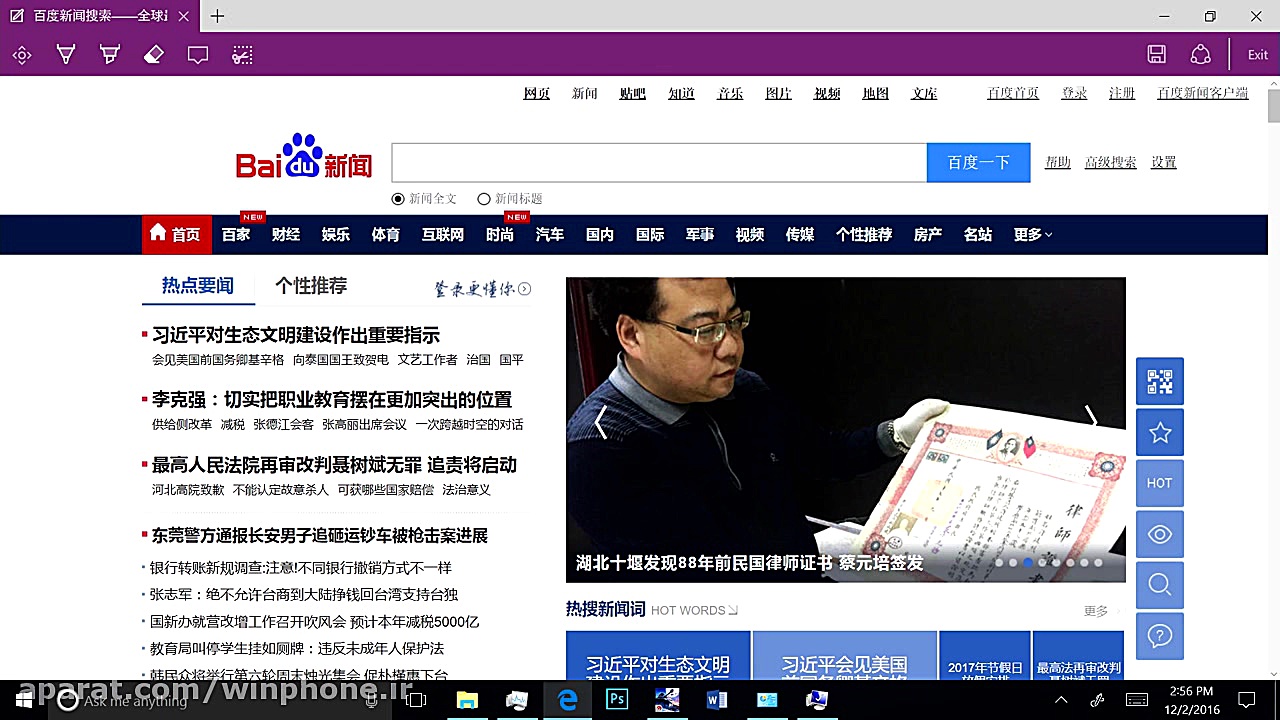The width and height of the screenshot is (1280, 720).
Task: Open Task View on the taskbar
Action: pyautogui.click(x=416, y=700)
